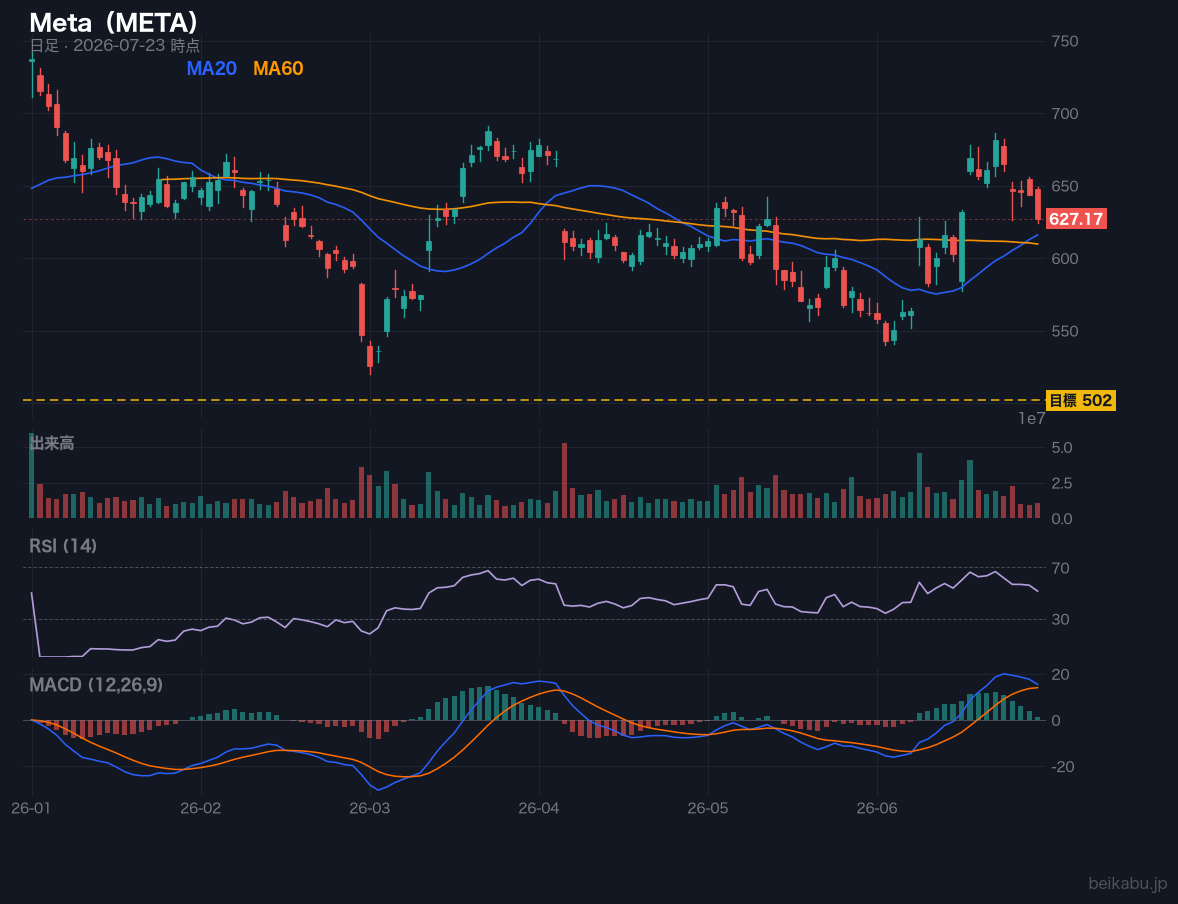Click the 650 price axis label
Image resolution: width=1178 pixels, height=904 pixels.
click(1065, 186)
